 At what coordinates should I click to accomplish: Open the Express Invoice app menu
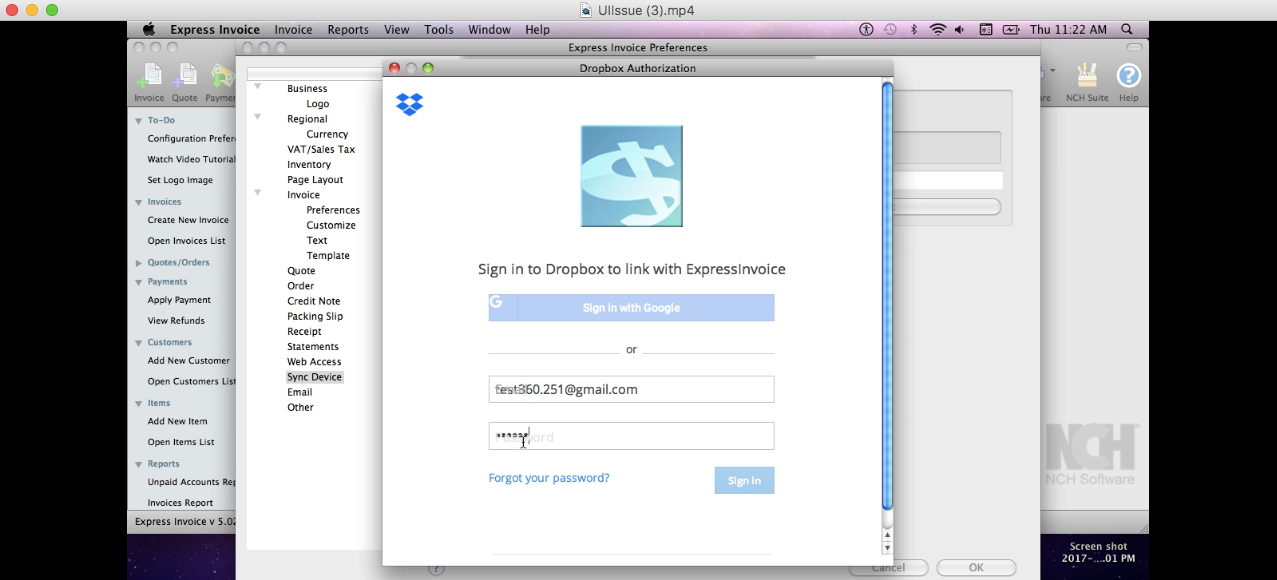(215, 30)
